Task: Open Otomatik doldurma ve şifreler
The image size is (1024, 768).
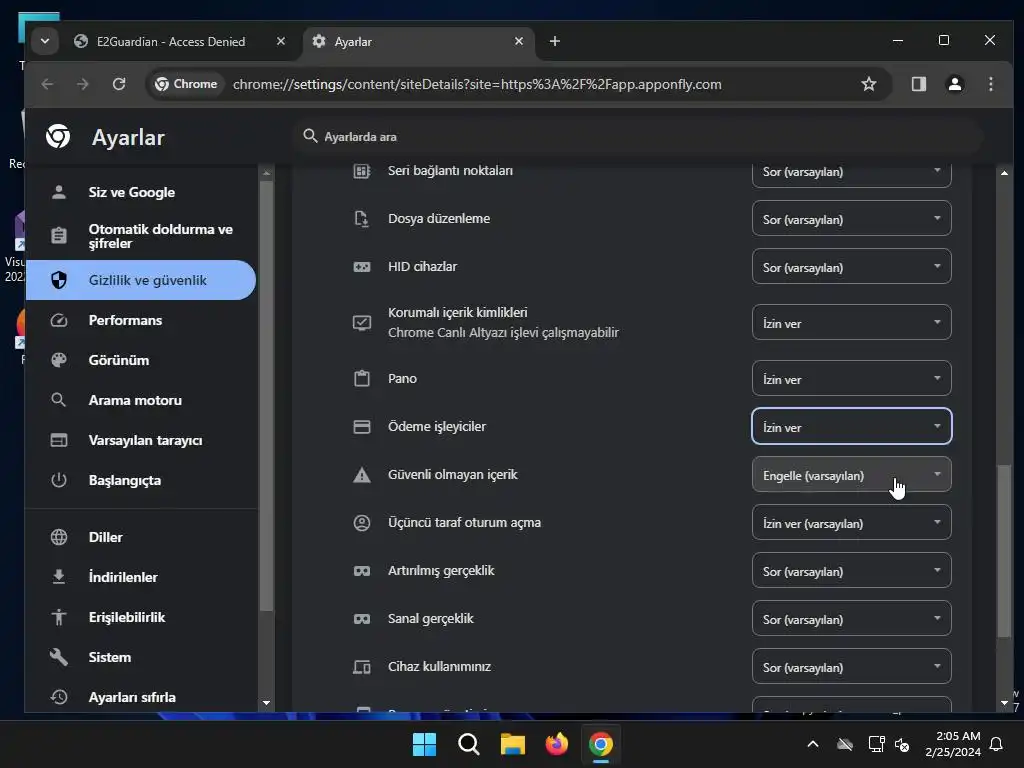Action: [x=140, y=236]
